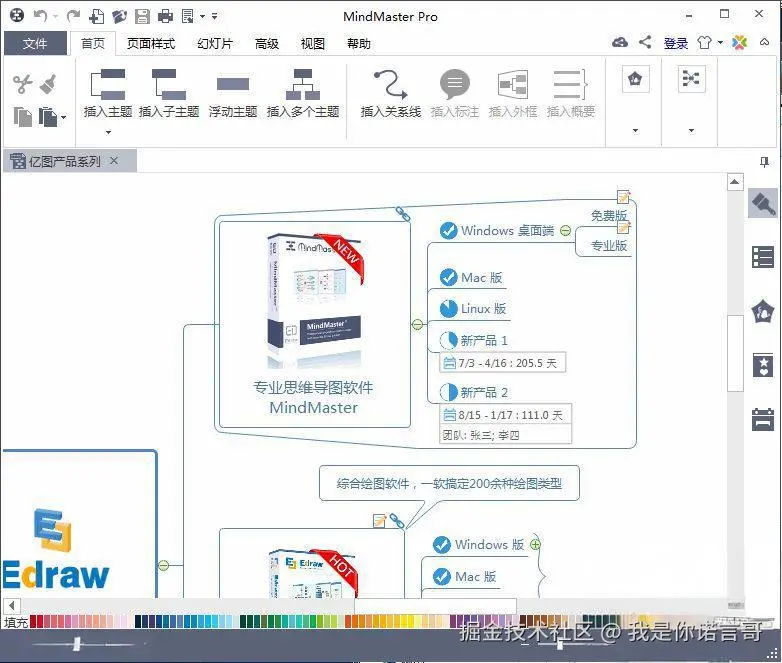
Task: Open the format brush side panel
Action: [763, 204]
